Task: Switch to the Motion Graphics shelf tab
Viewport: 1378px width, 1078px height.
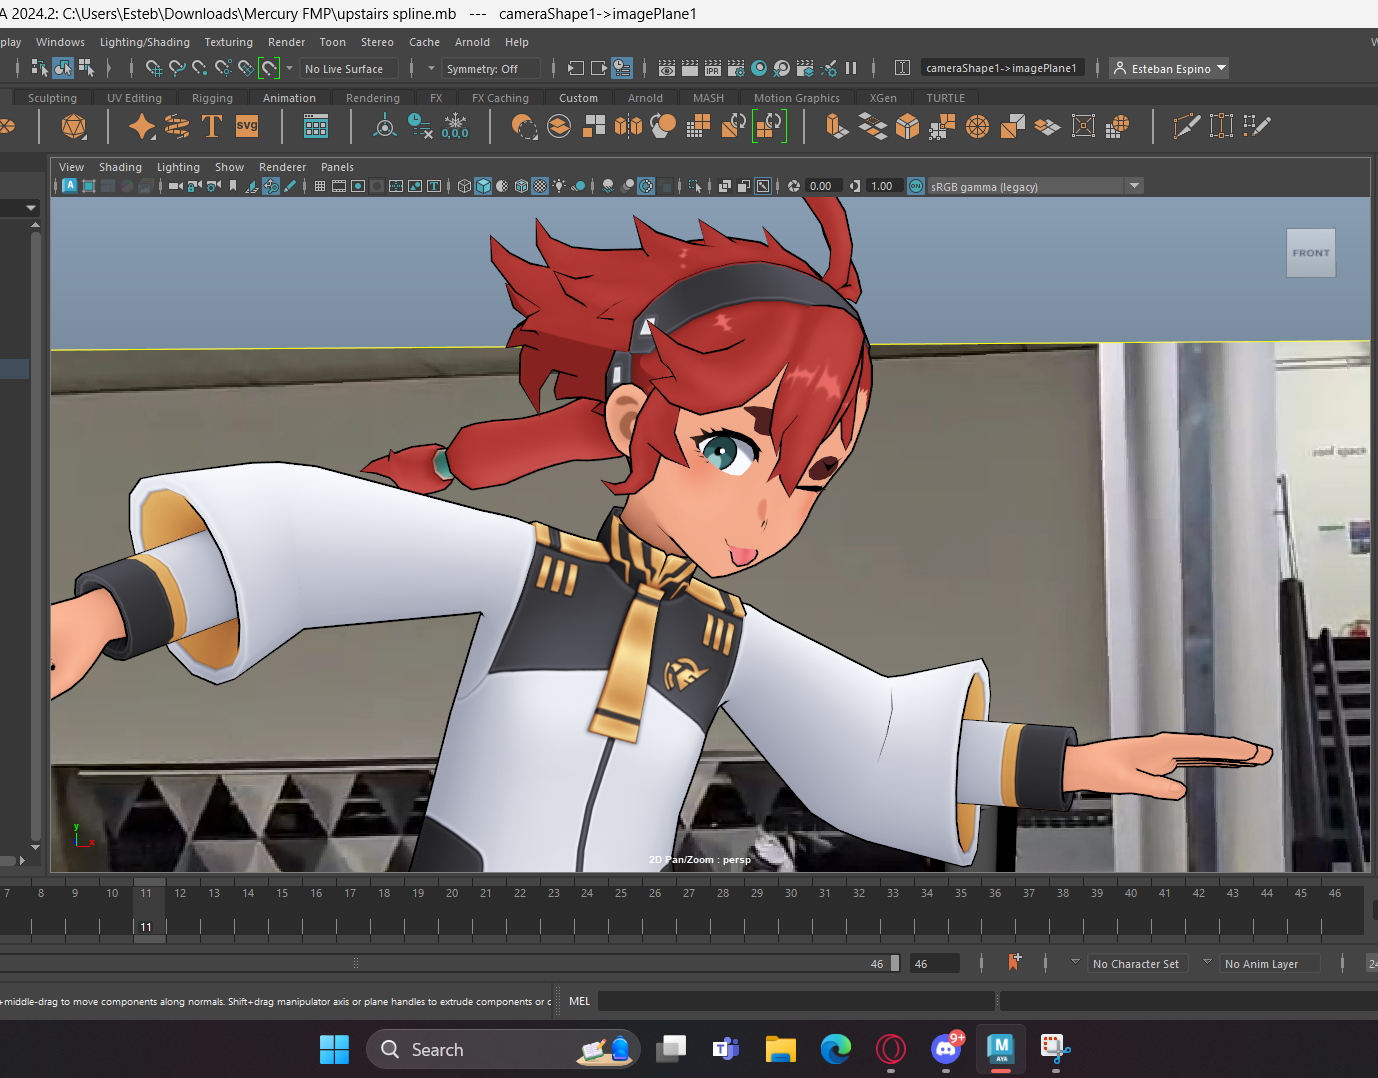Action: pos(797,98)
